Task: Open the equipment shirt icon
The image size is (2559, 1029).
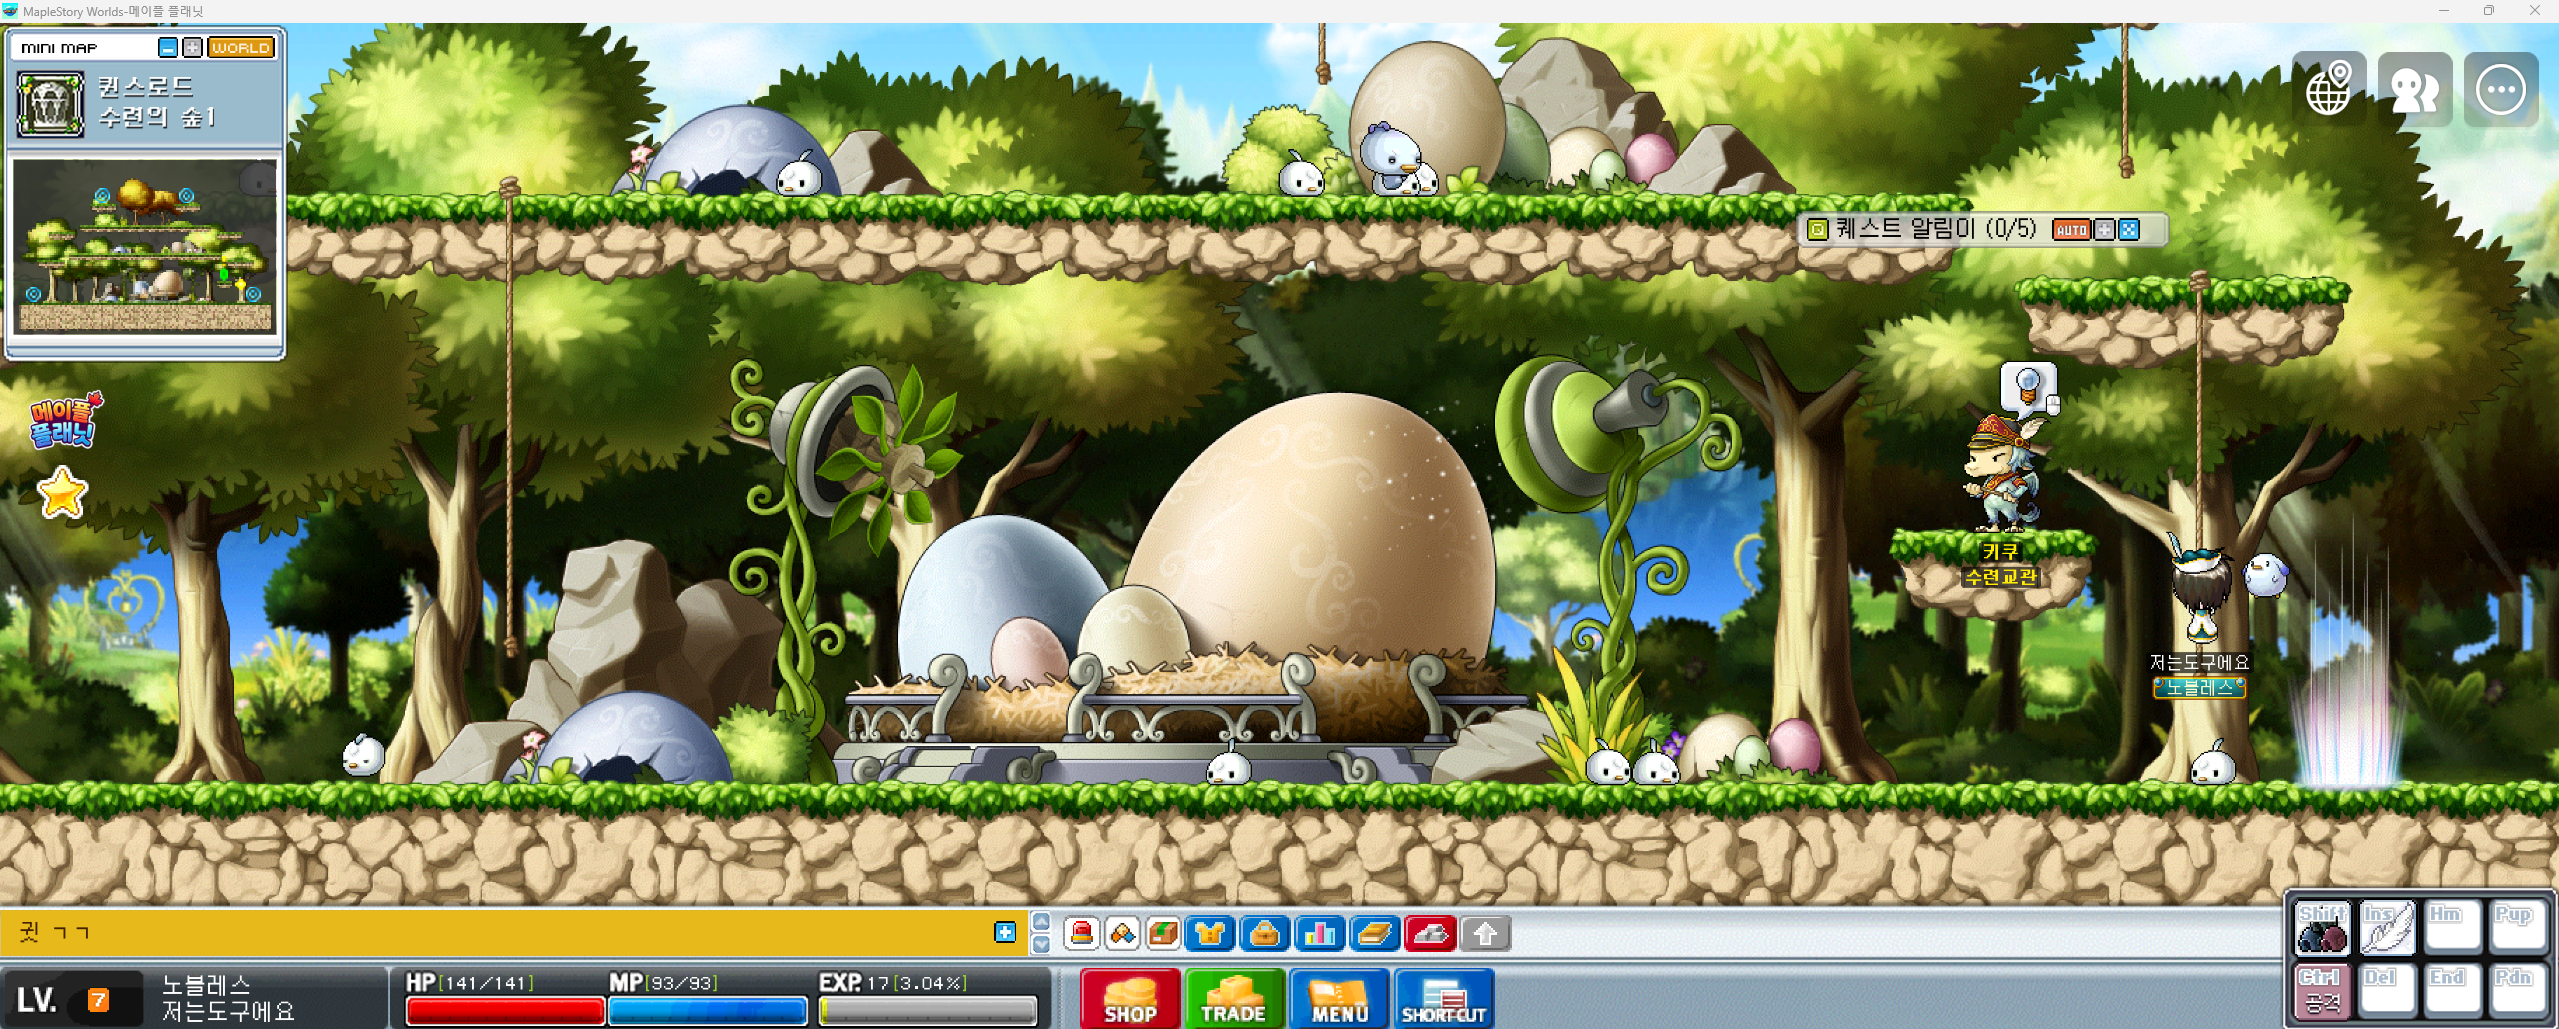Action: coord(1210,934)
